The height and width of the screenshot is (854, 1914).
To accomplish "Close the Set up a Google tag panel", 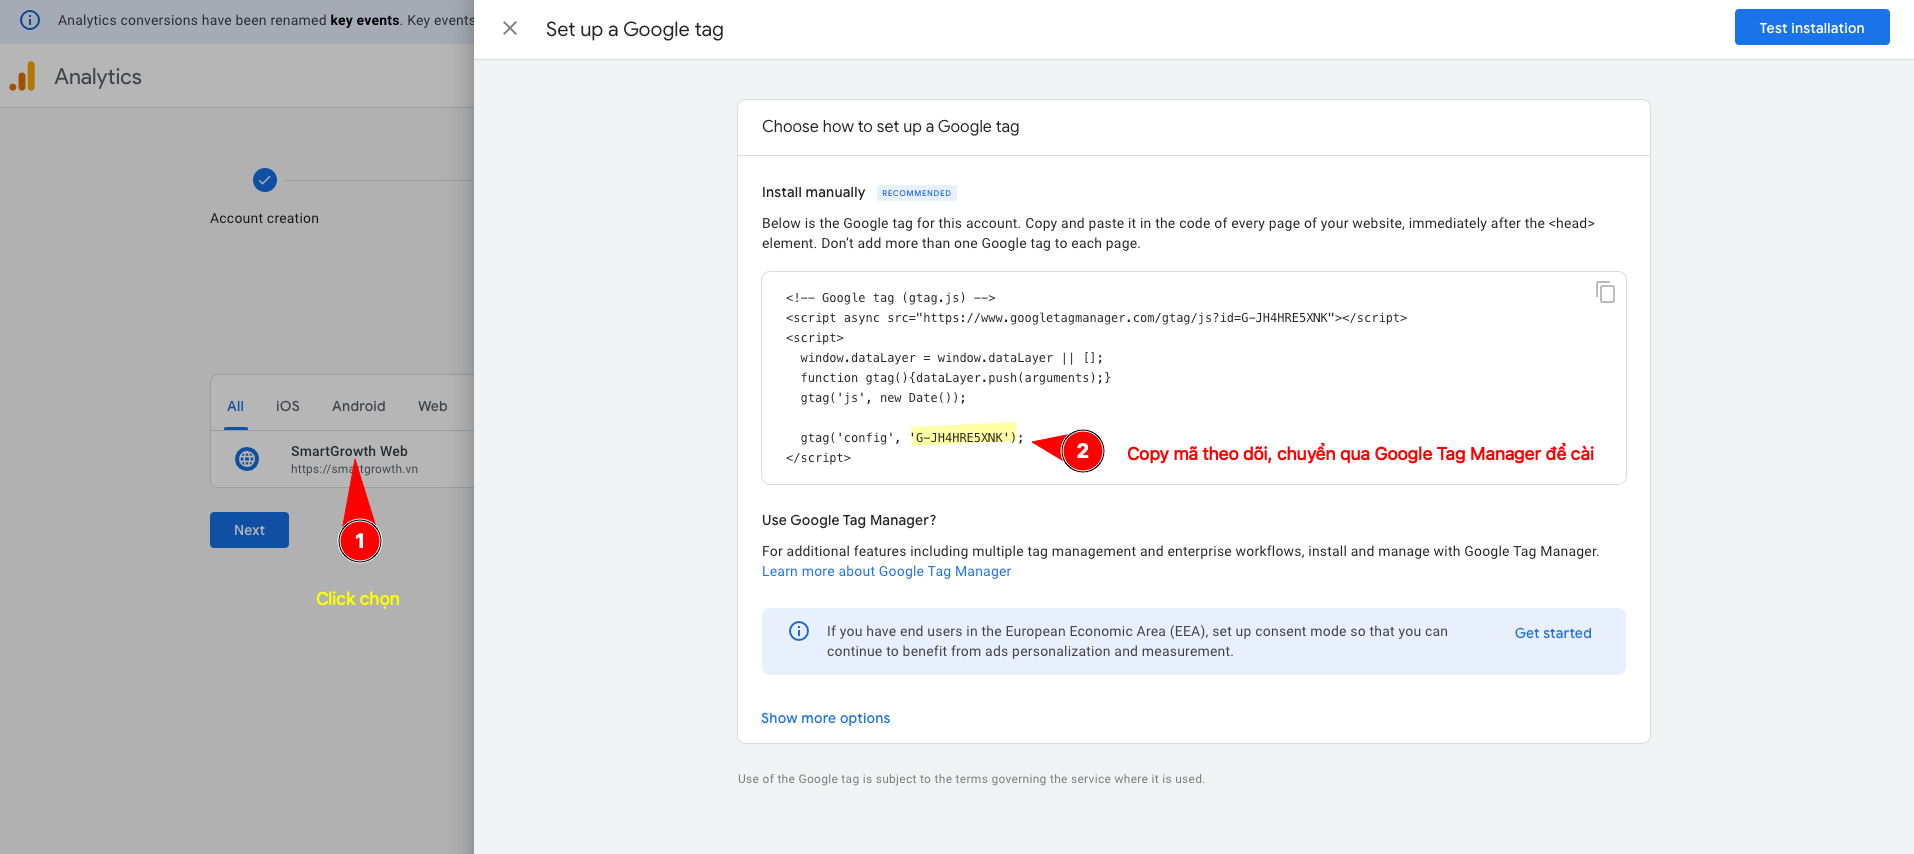I will (x=510, y=29).
